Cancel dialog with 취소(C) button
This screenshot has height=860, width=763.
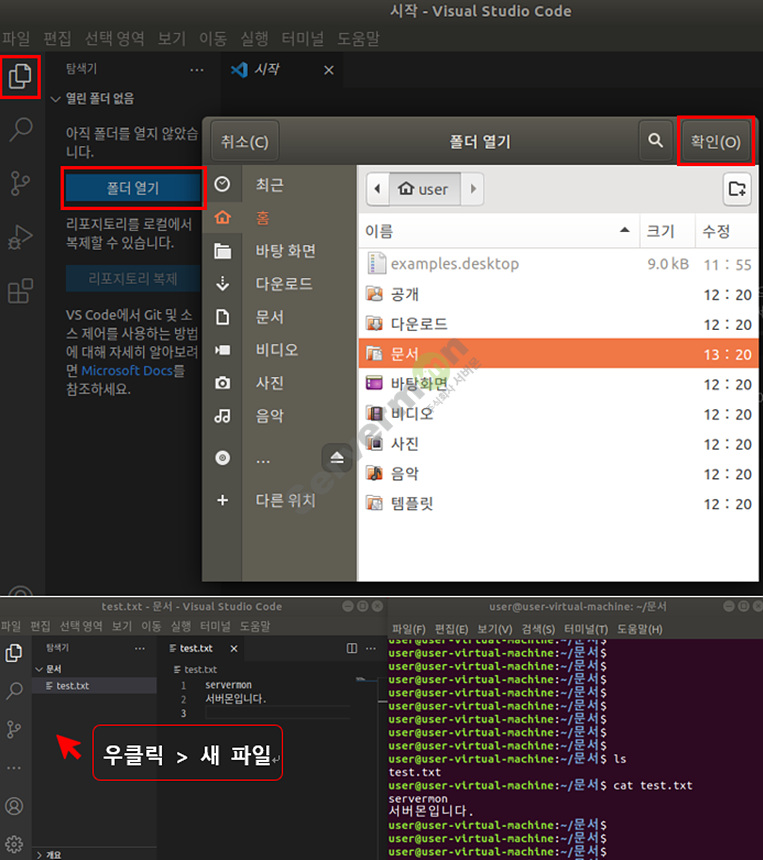(245, 142)
